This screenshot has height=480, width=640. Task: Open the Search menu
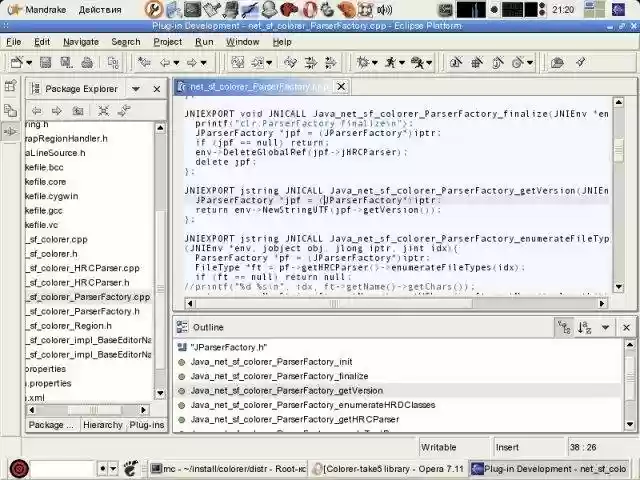tap(126, 42)
